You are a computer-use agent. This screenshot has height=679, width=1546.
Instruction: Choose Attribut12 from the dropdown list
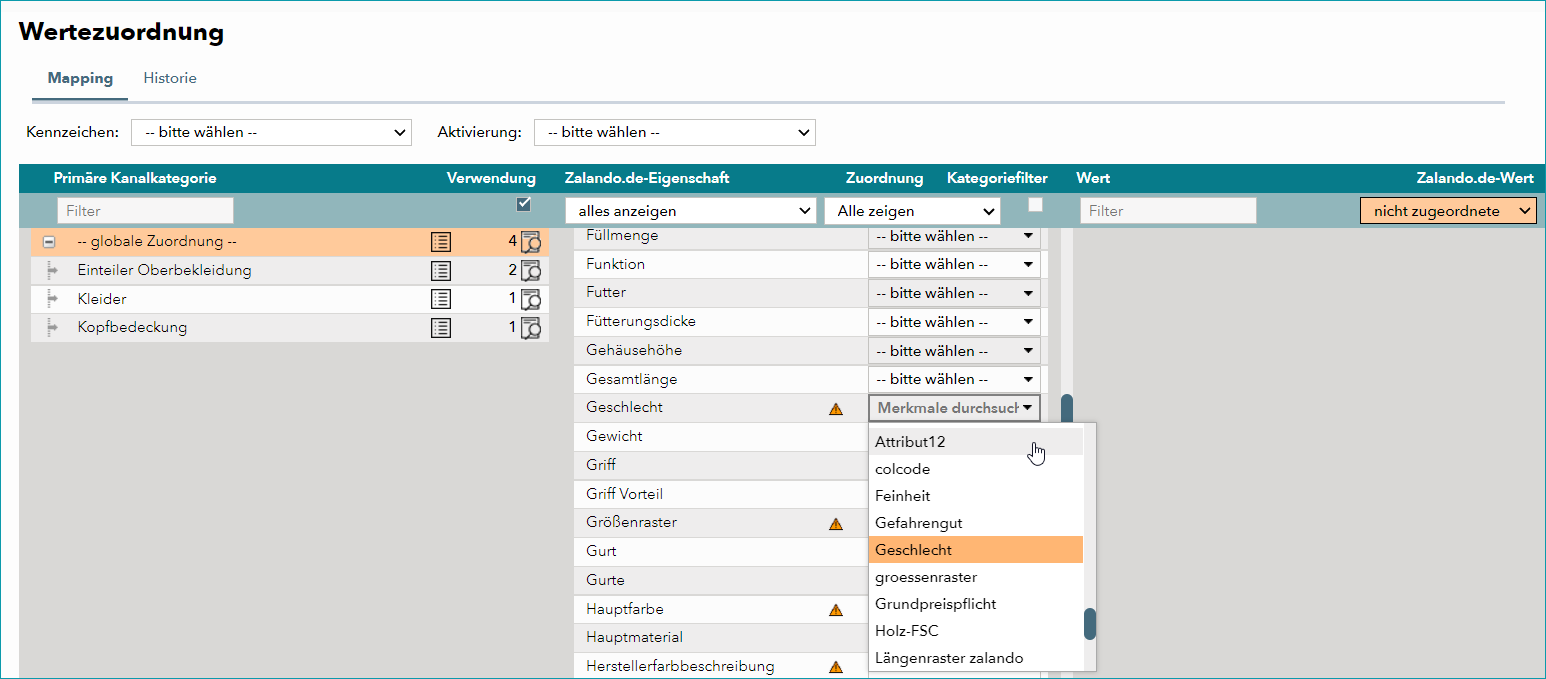tap(976, 442)
